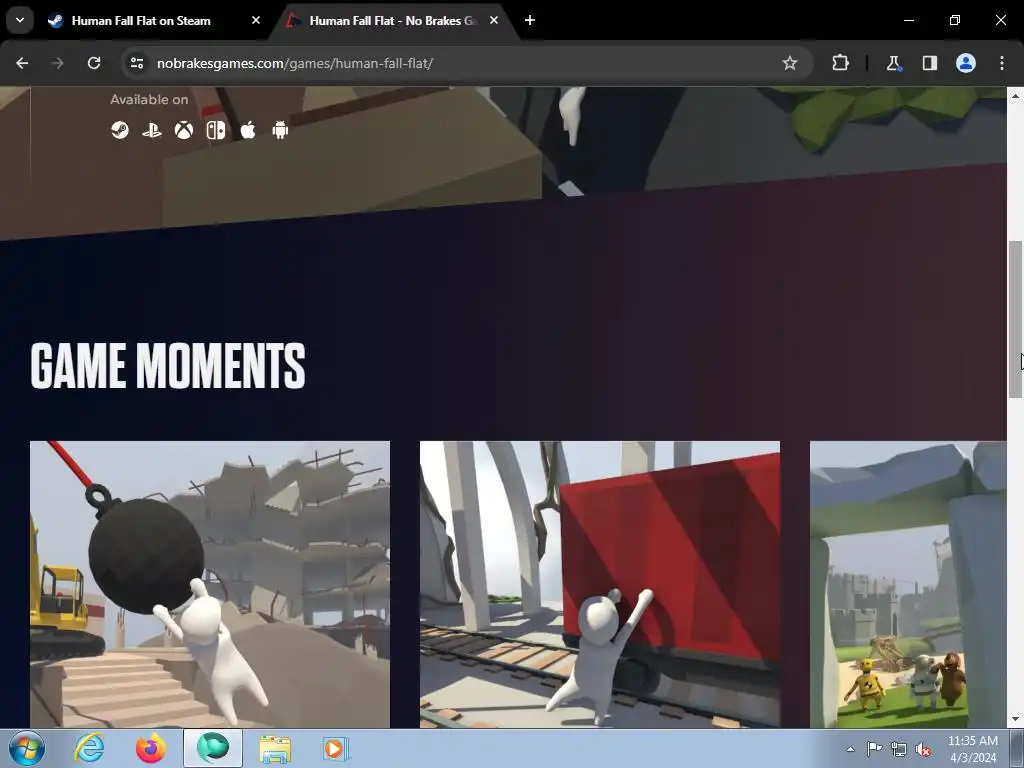Launch Internet Explorer from the taskbar
This screenshot has height=768, width=1024.
[89, 748]
